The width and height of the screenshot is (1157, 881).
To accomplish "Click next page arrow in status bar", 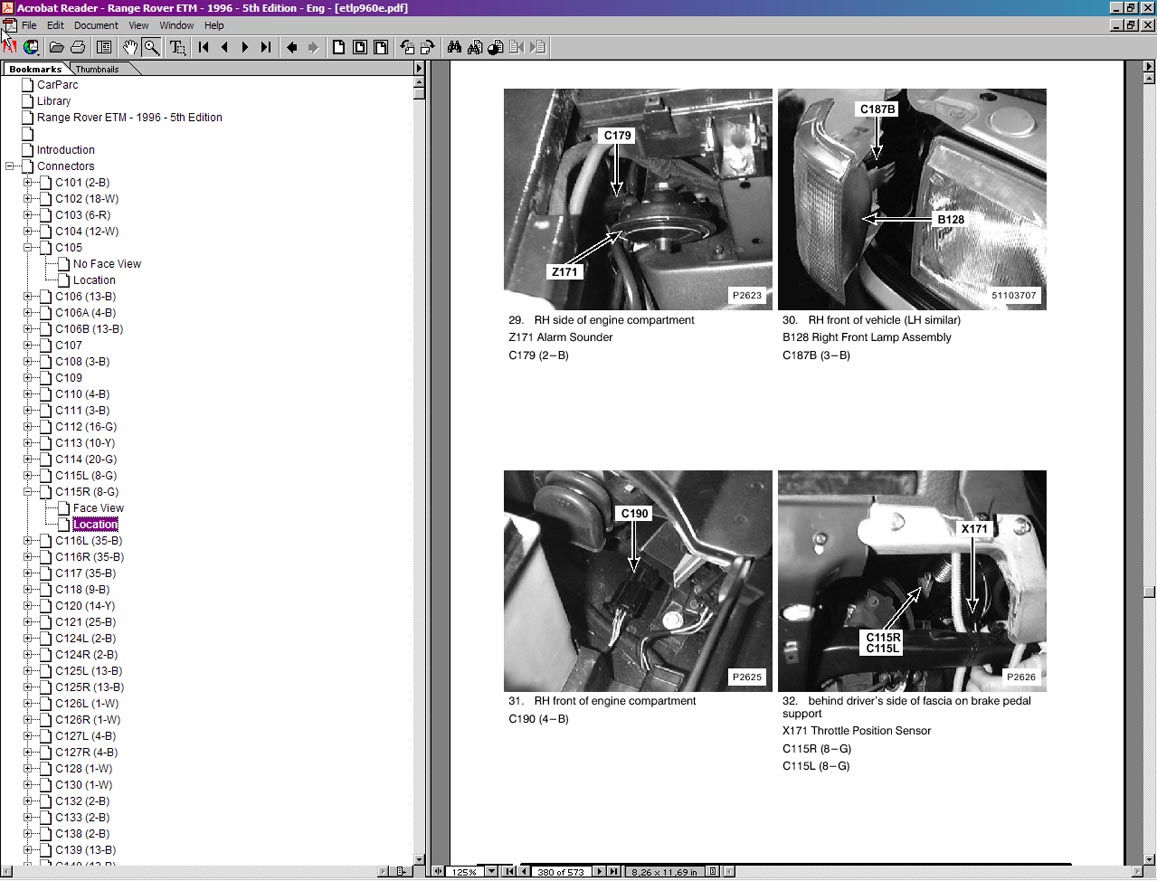I will [x=599, y=872].
